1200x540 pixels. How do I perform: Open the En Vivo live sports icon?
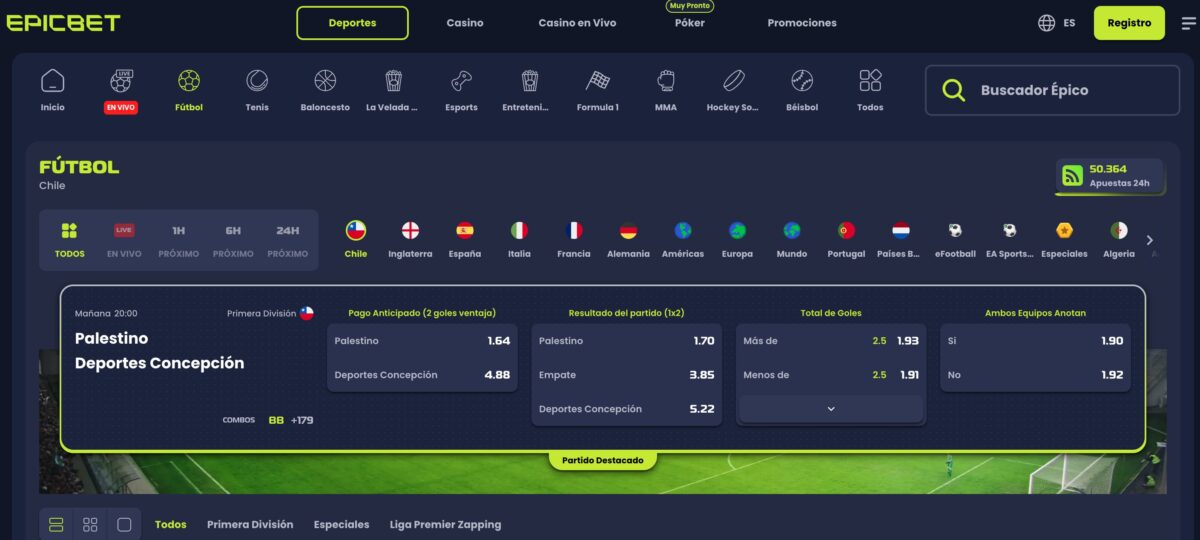pyautogui.click(x=121, y=90)
